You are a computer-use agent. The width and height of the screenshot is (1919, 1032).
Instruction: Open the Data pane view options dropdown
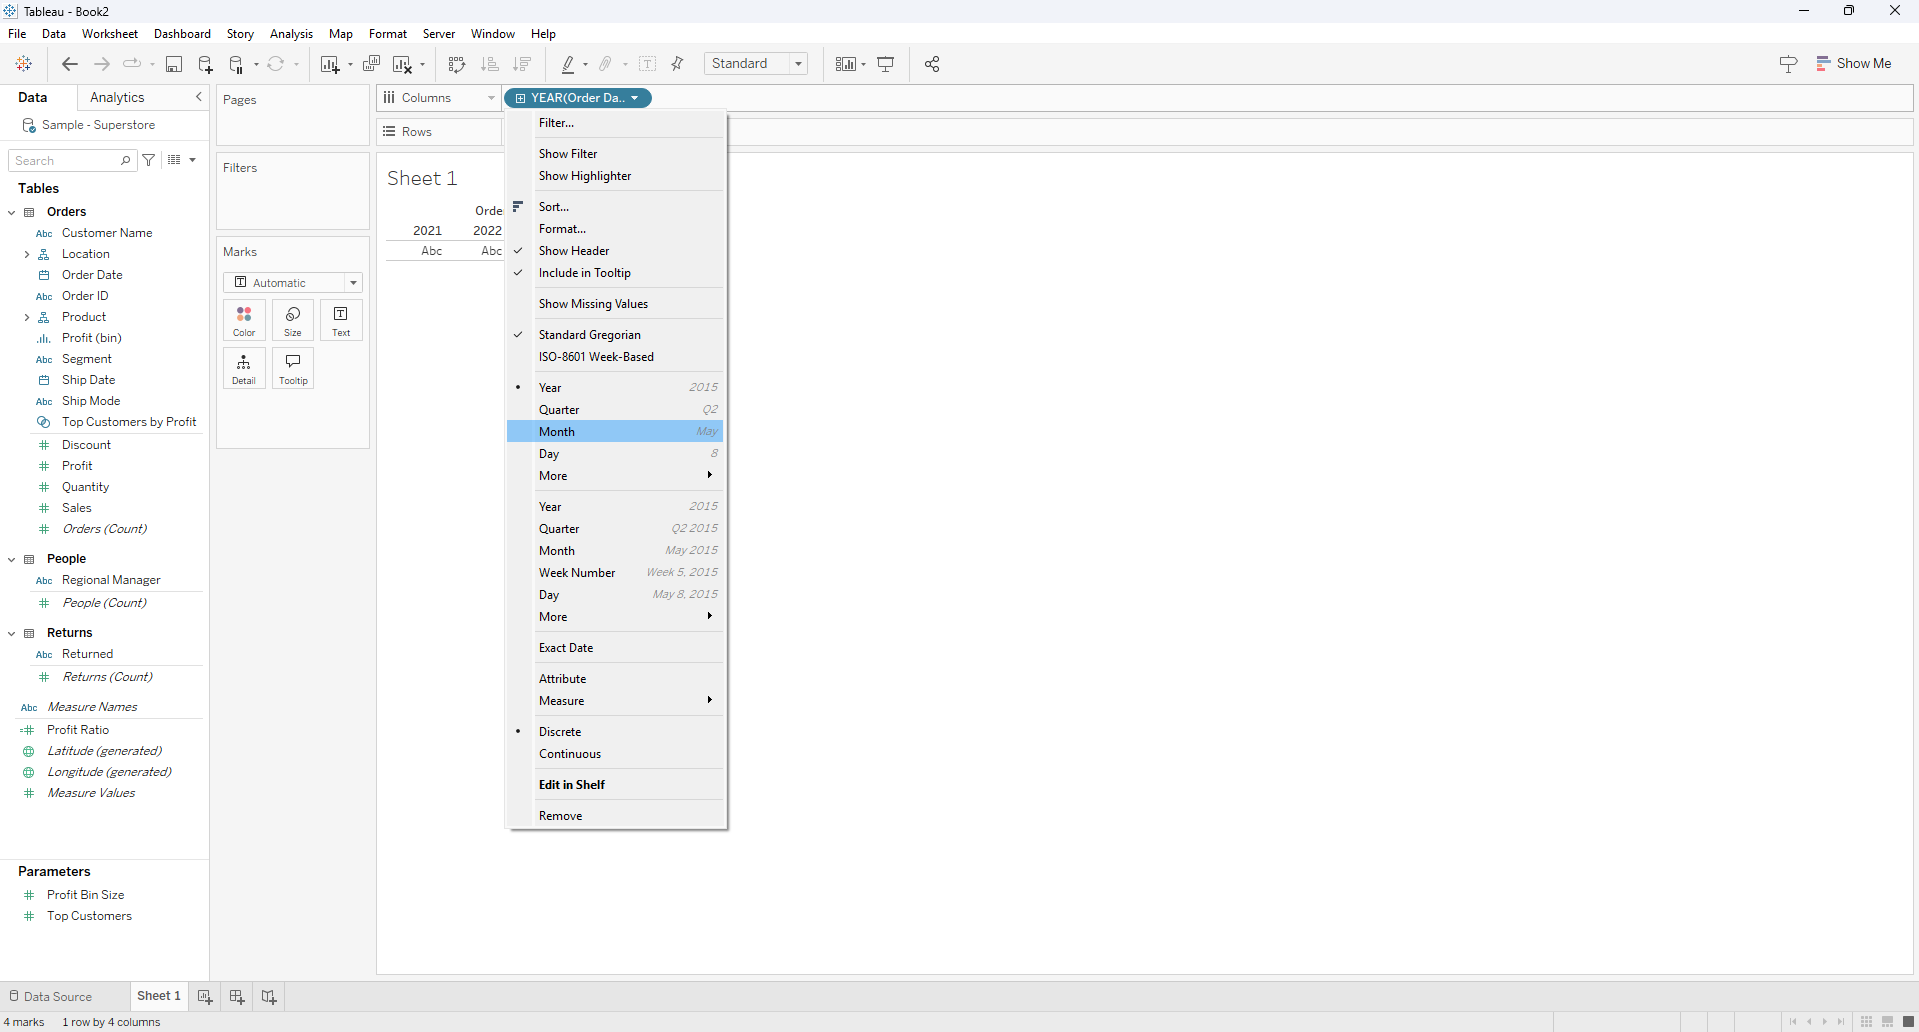(x=181, y=160)
